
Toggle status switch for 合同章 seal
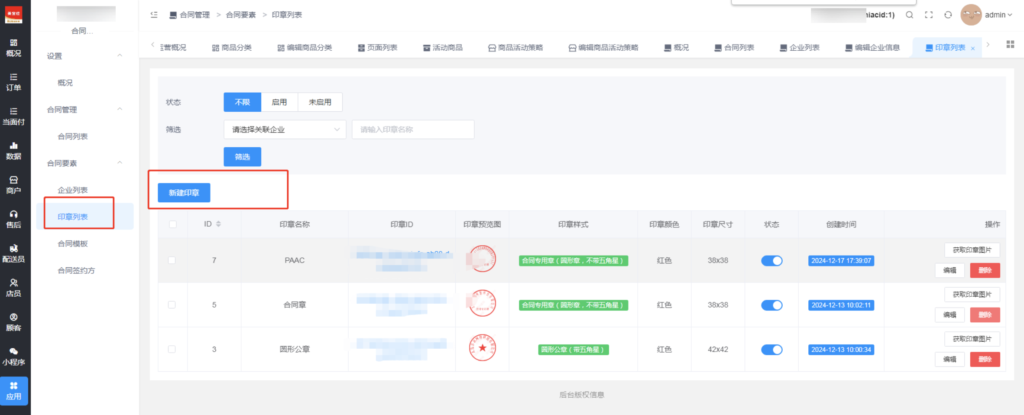click(x=772, y=304)
